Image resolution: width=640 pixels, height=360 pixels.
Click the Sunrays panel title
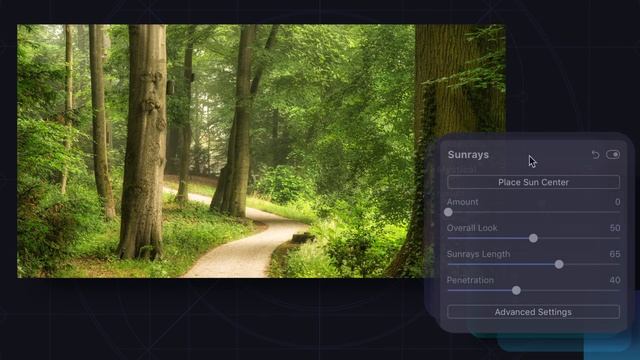[x=468, y=155]
